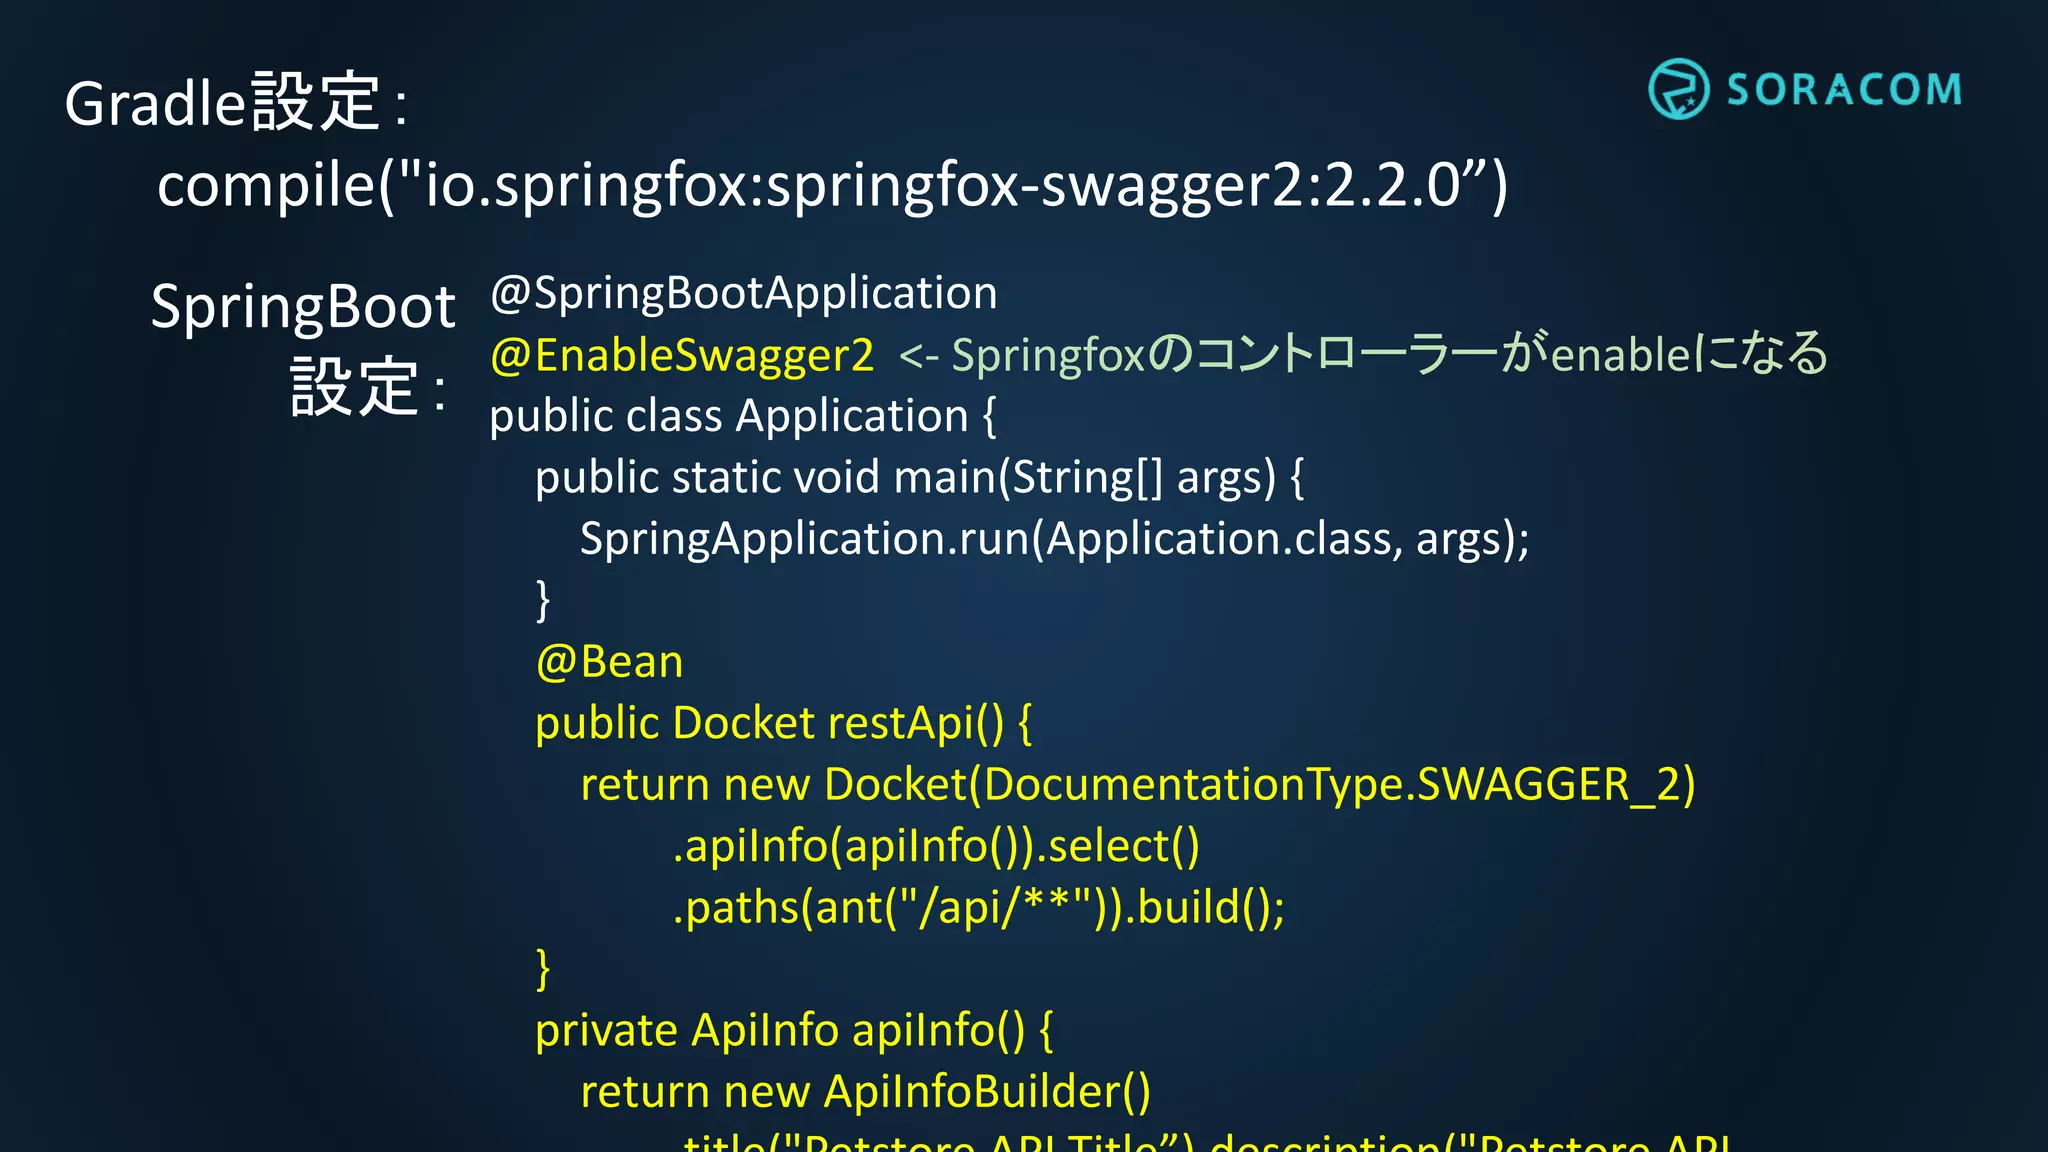Select 'private ApiInfo apiInfo() {' line
The width and height of the screenshot is (2048, 1152).
click(794, 1031)
